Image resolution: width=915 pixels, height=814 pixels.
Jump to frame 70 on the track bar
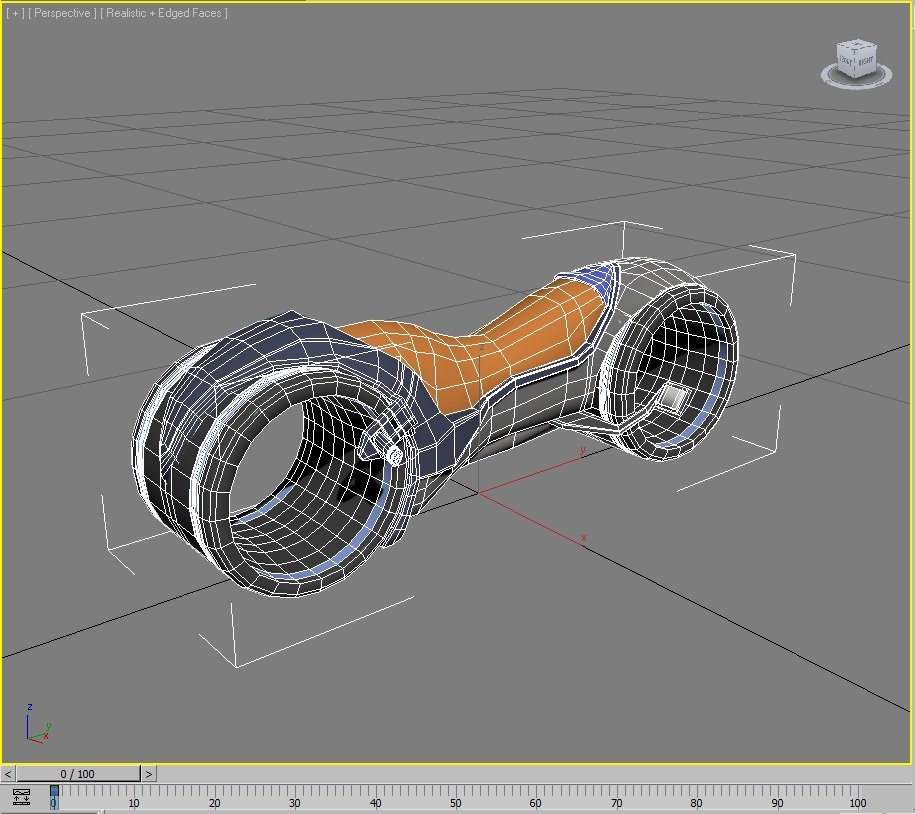point(616,803)
